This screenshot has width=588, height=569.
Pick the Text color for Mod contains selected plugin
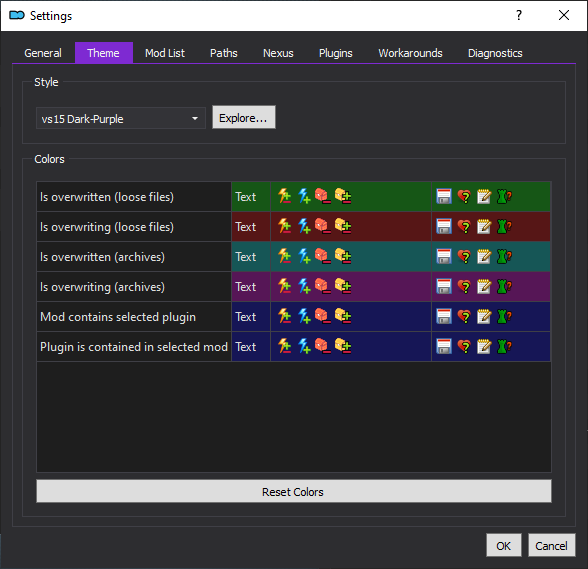(x=251, y=317)
